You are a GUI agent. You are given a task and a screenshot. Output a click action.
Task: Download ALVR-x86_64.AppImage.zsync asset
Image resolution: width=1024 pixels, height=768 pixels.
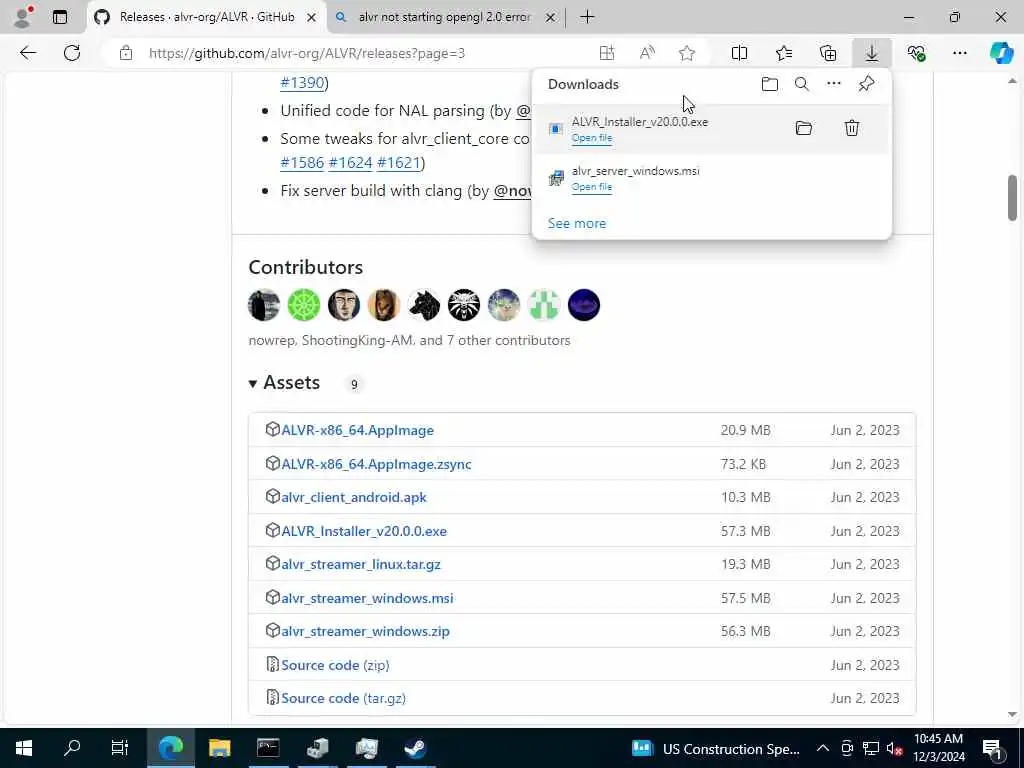pos(376,464)
